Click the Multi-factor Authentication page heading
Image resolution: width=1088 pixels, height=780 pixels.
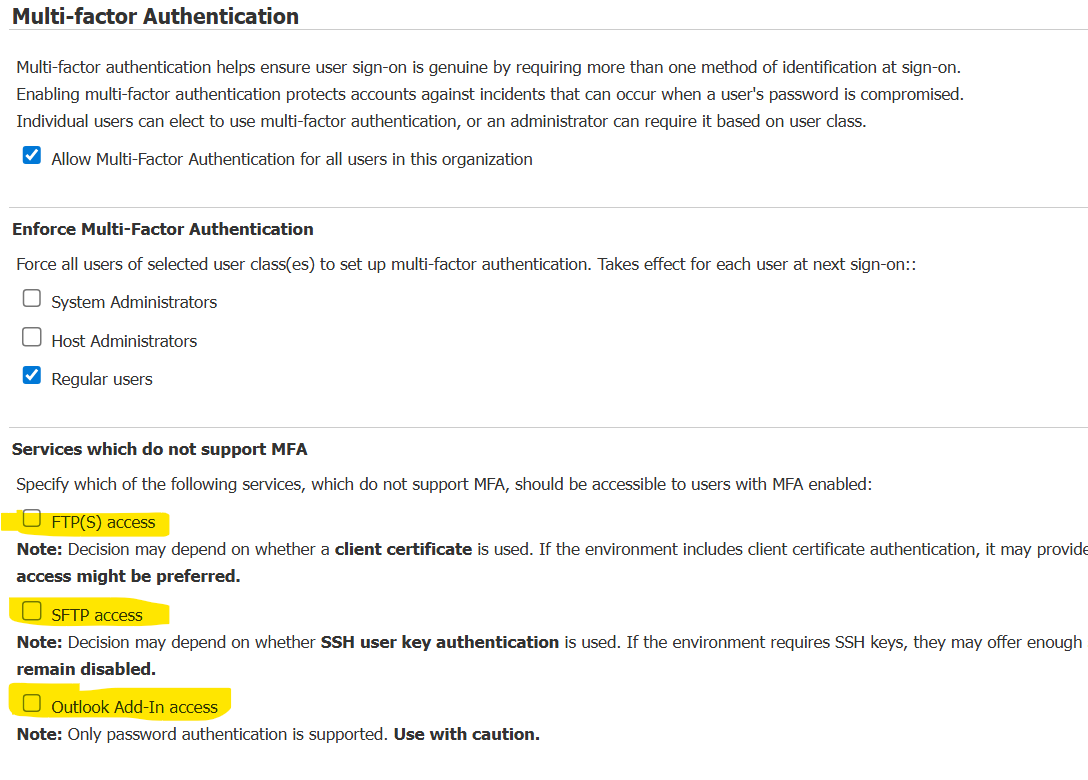tap(155, 16)
